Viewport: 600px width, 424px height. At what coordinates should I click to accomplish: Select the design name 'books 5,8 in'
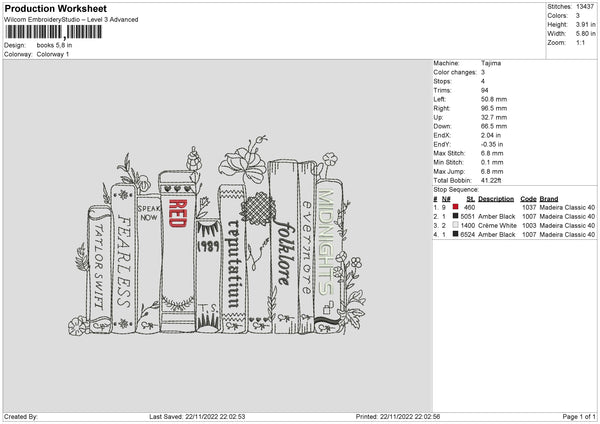pos(54,45)
